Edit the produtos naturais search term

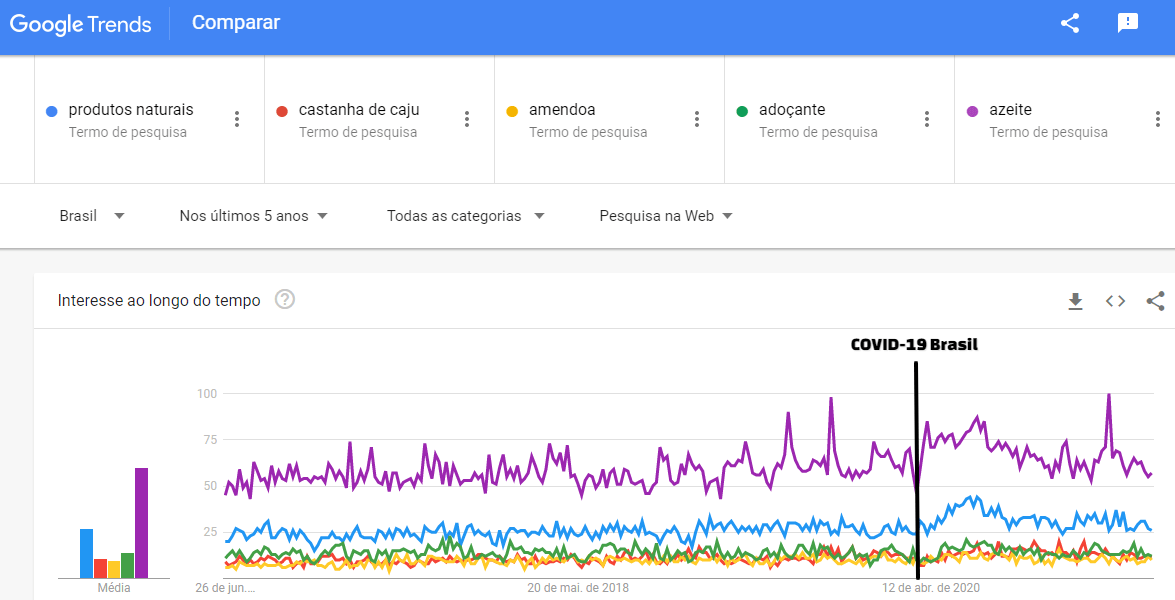point(131,110)
